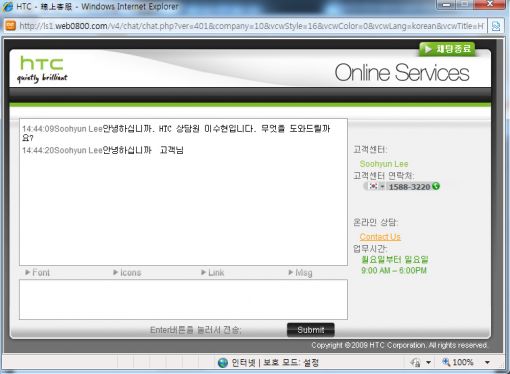Open the dropdown arrow next to the flag

382,186
